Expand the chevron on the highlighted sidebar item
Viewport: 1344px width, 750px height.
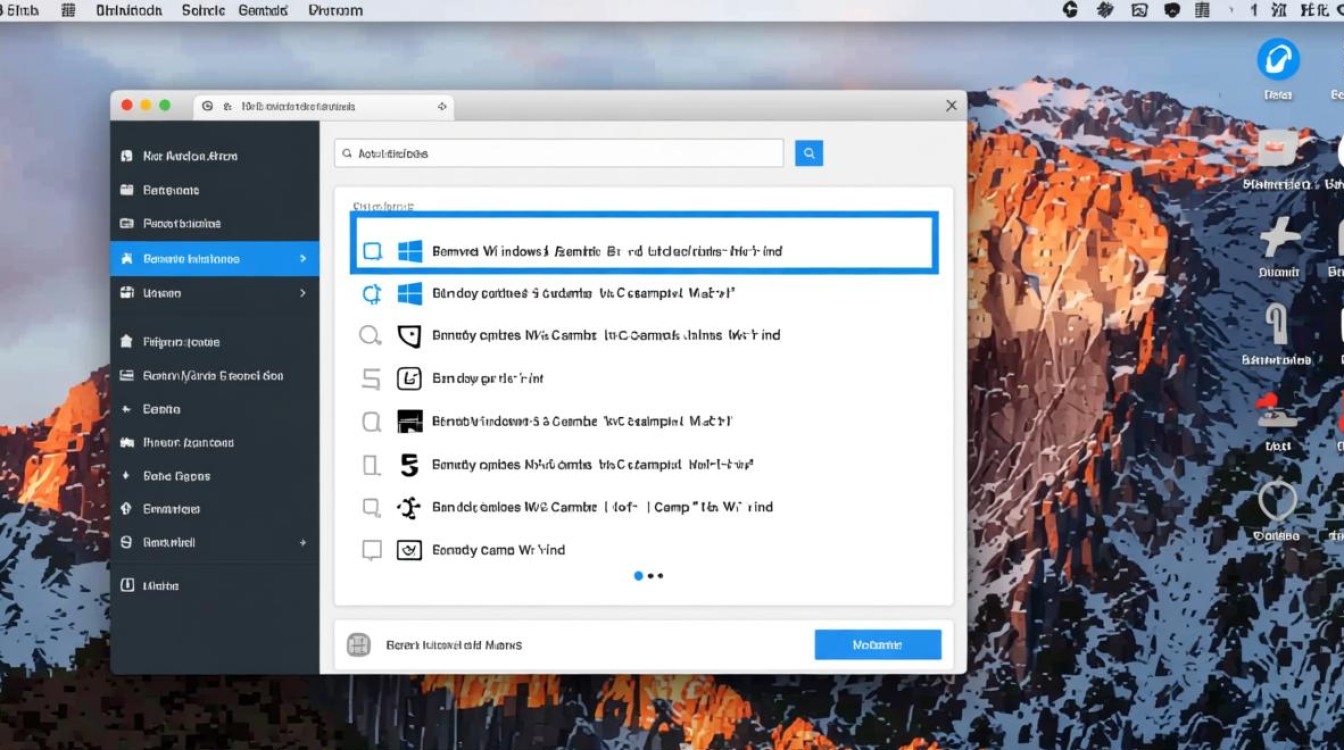click(303, 259)
